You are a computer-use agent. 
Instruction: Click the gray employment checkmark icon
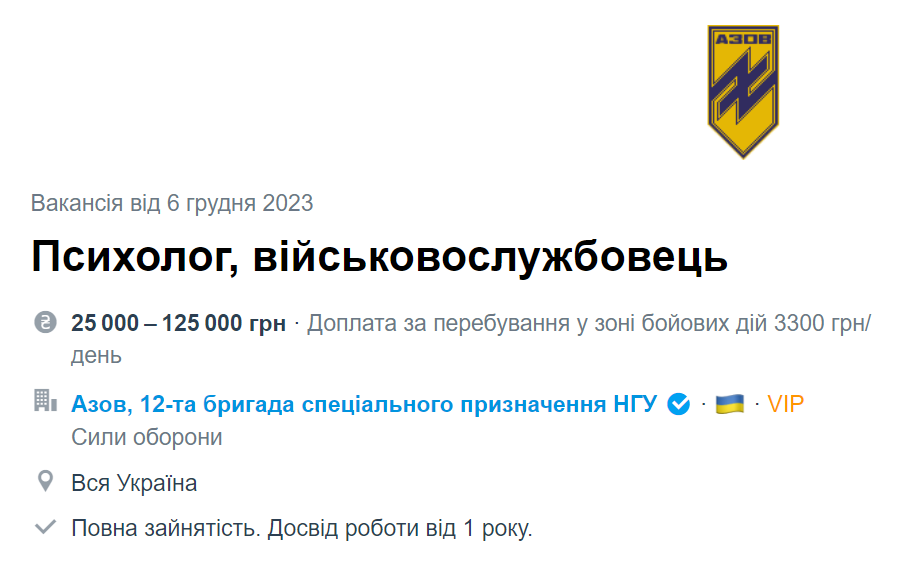click(45, 527)
